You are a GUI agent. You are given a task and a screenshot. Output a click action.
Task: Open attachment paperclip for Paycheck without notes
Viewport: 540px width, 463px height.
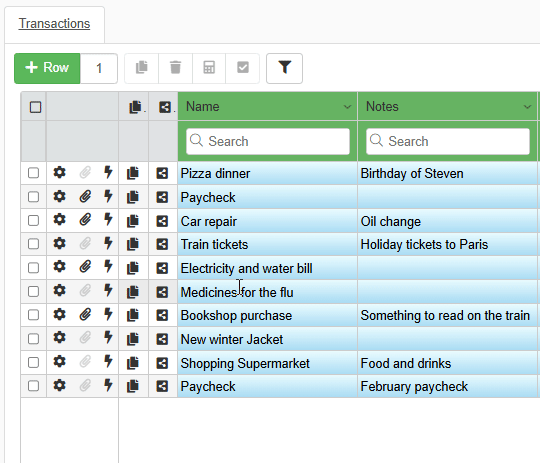click(85, 196)
